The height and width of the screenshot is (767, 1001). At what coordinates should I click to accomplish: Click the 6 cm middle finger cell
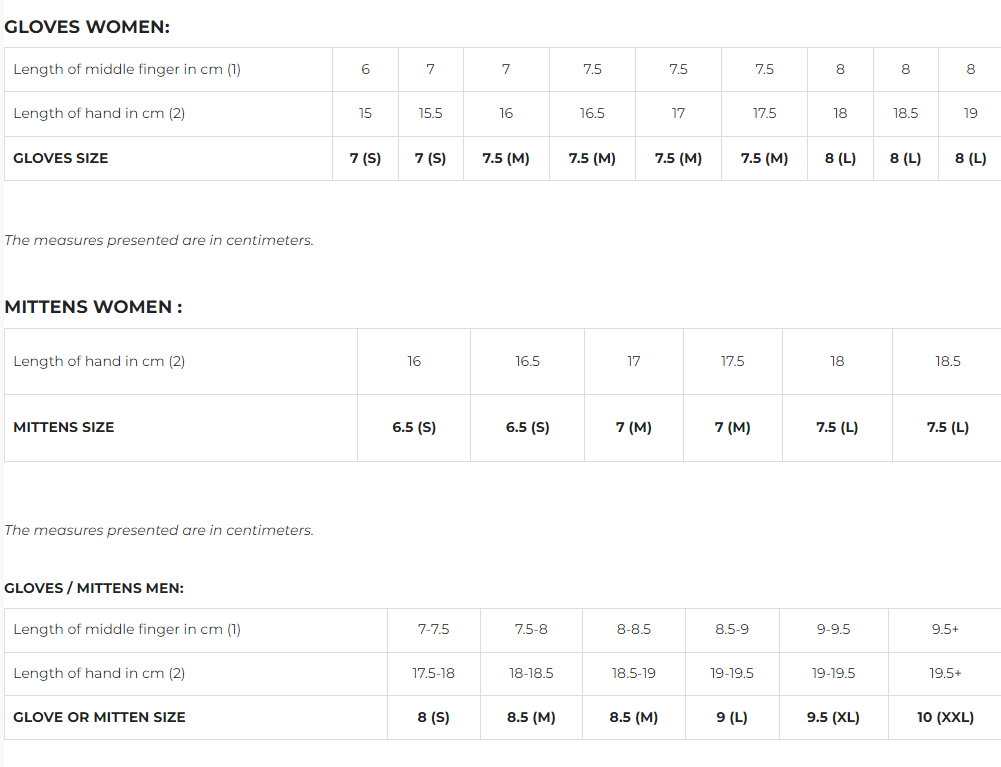pos(365,69)
